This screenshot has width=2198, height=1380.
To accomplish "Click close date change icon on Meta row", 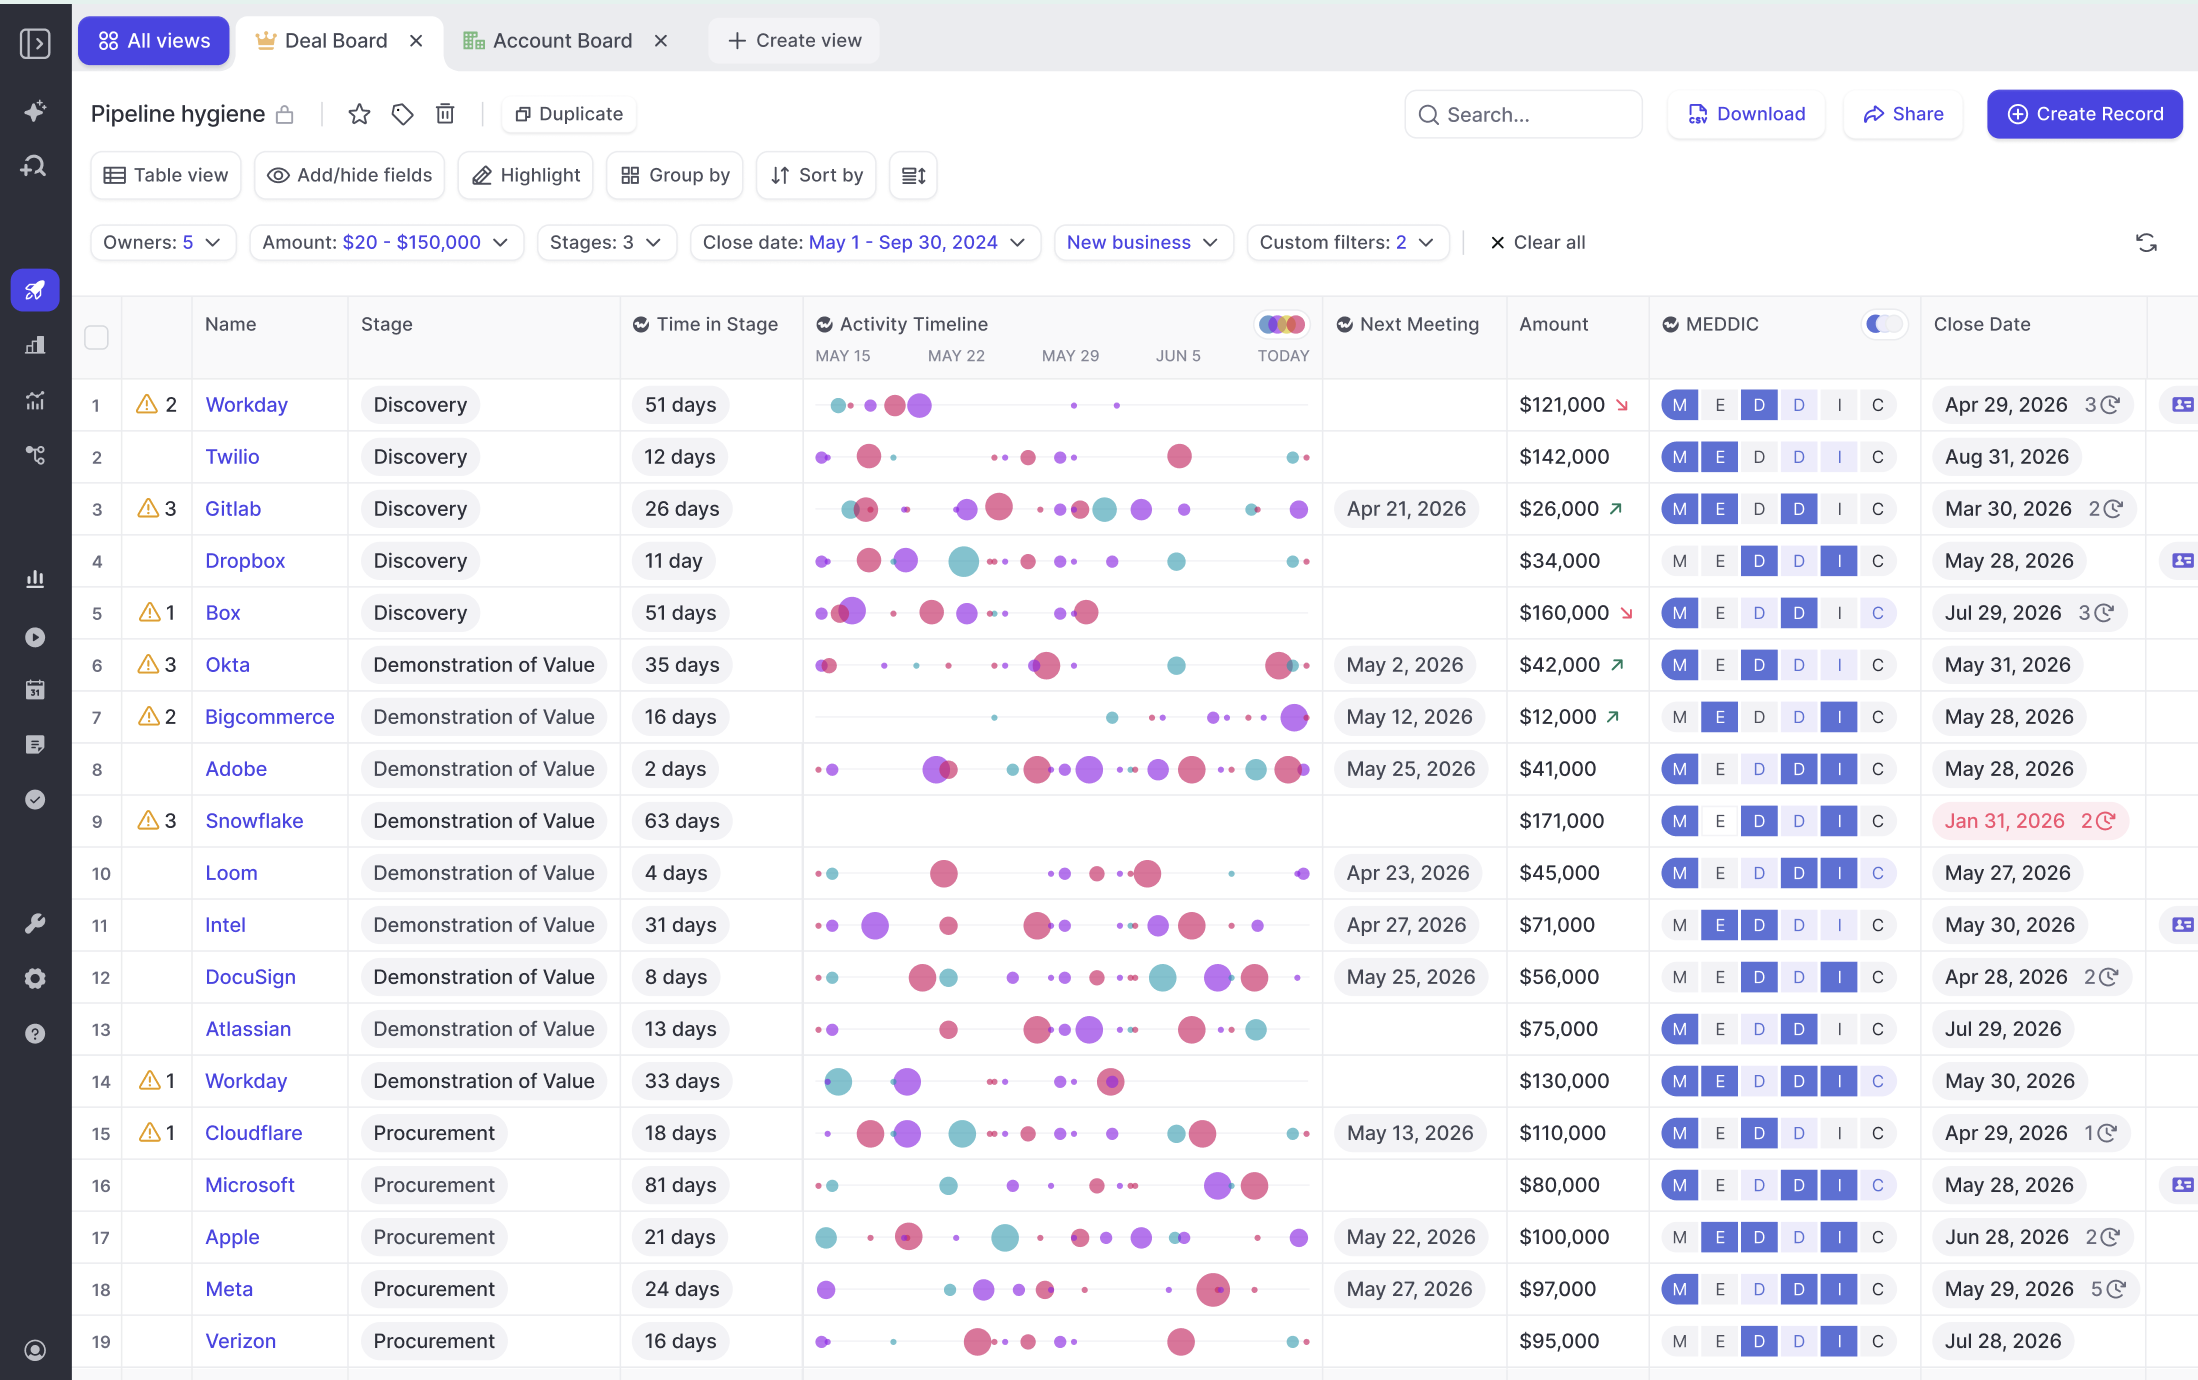I will point(2115,1289).
